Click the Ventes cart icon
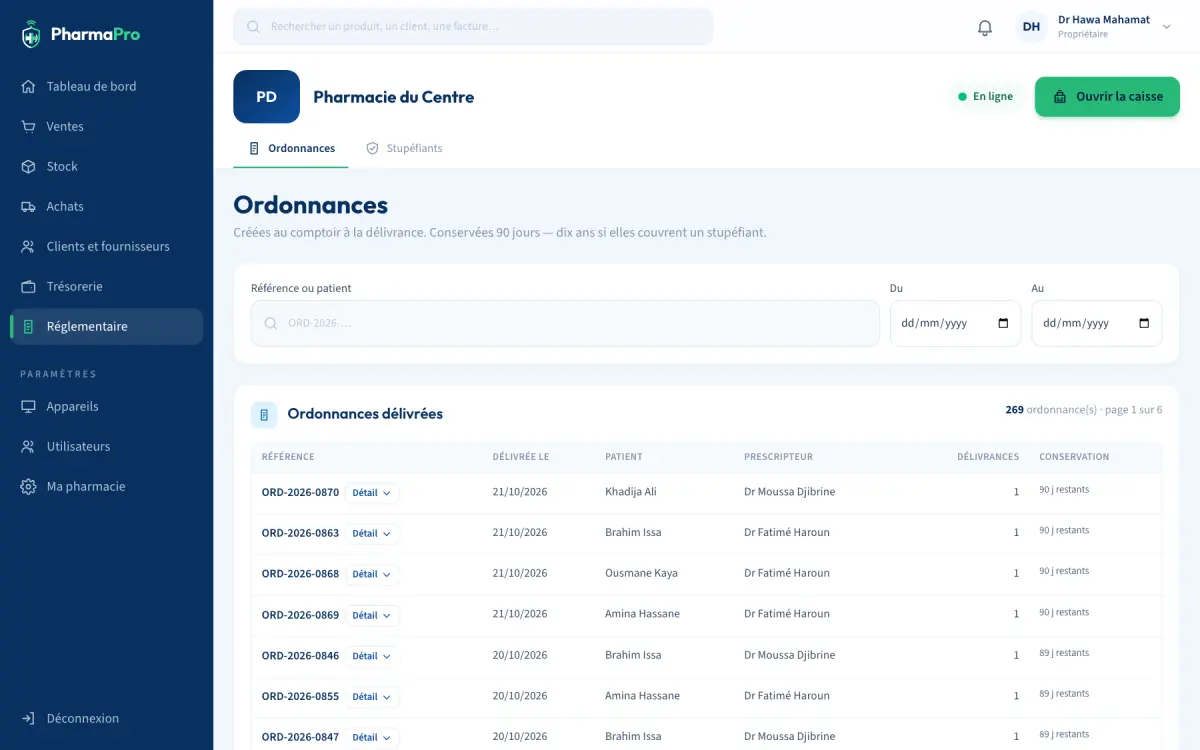 click(28, 126)
